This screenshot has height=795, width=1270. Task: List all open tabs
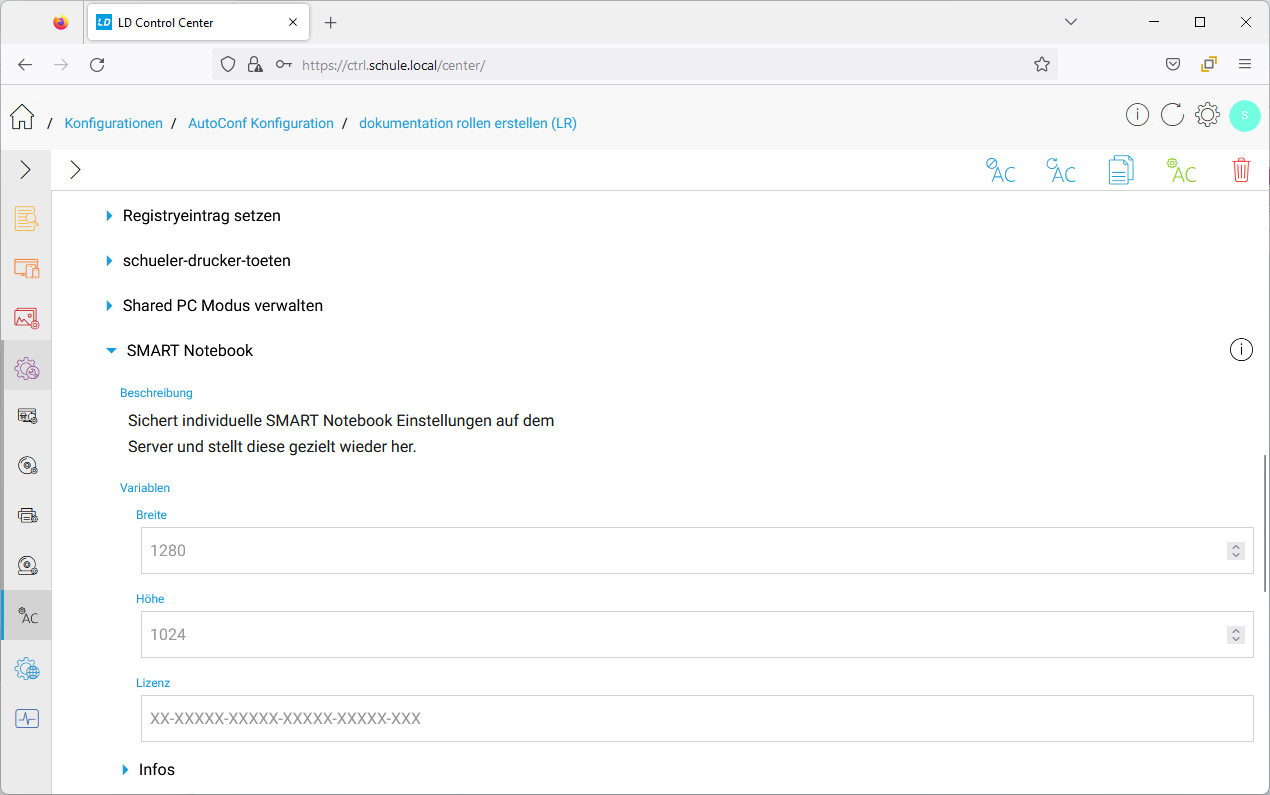pyautogui.click(x=1071, y=22)
